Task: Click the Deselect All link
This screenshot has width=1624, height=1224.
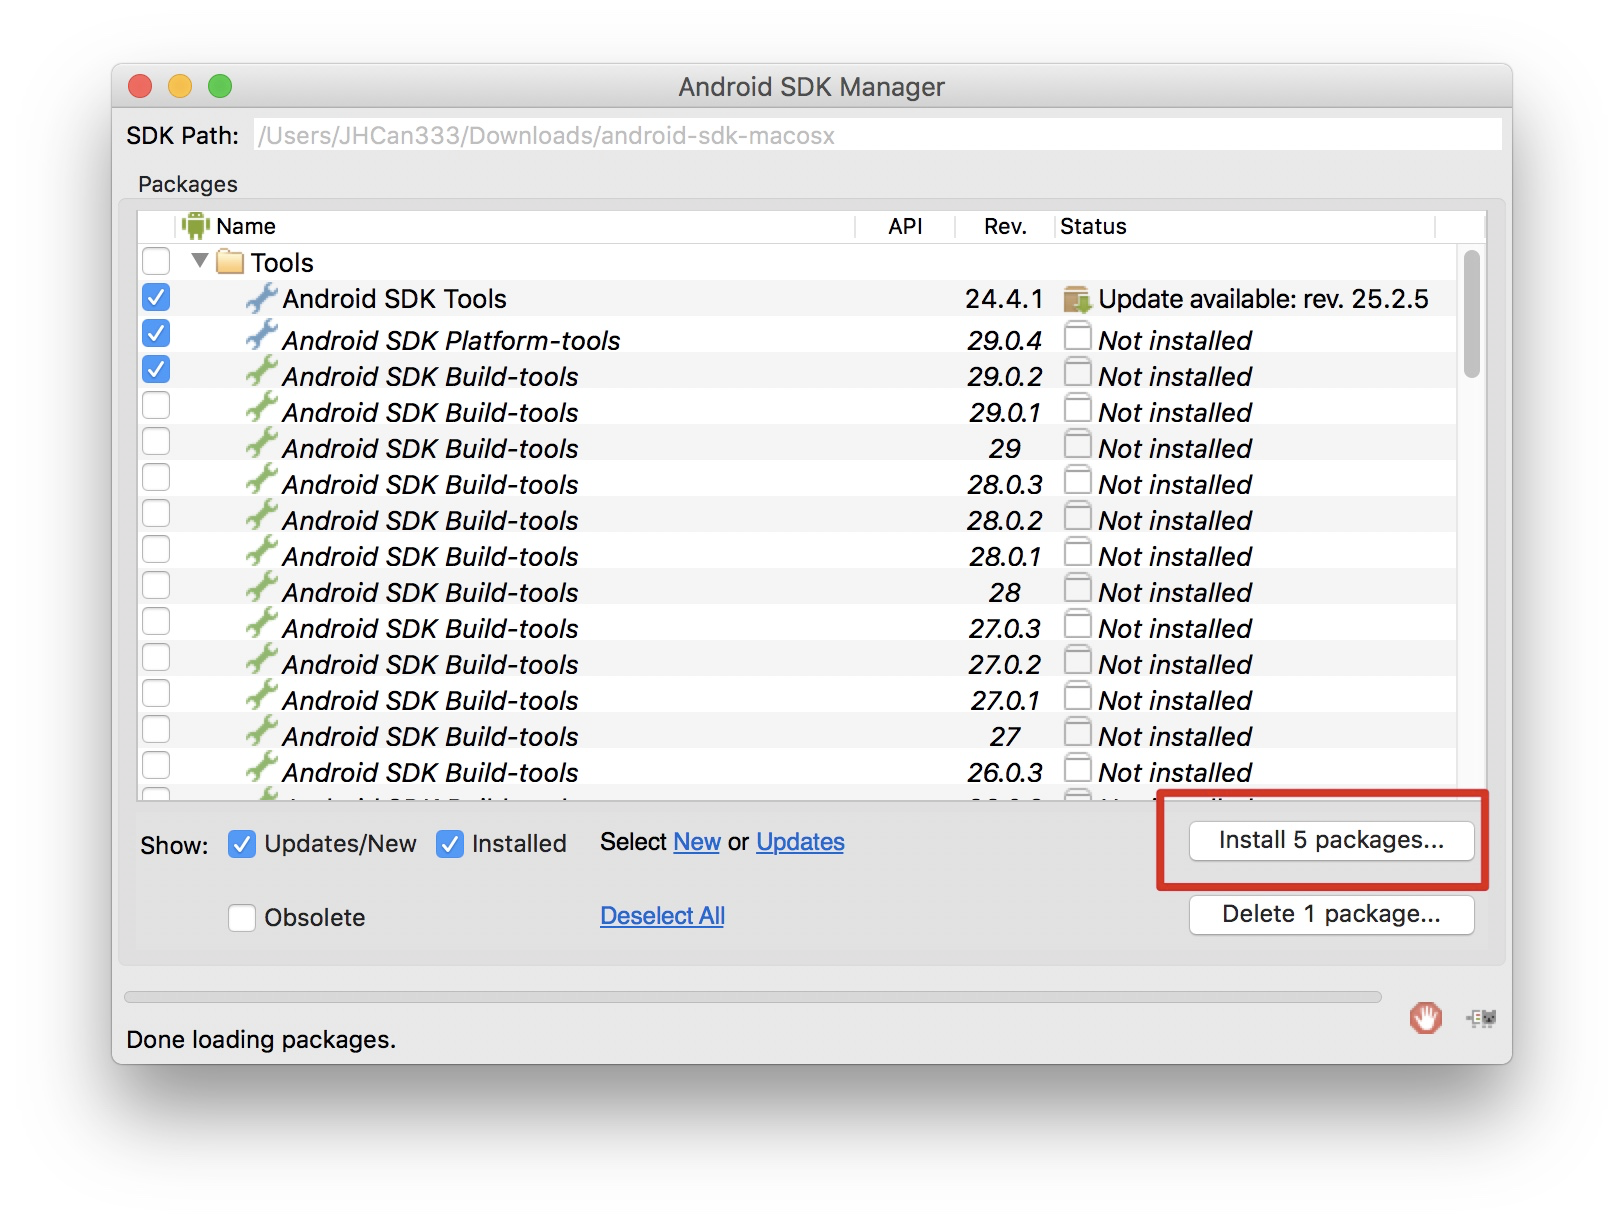Action: coord(662,915)
